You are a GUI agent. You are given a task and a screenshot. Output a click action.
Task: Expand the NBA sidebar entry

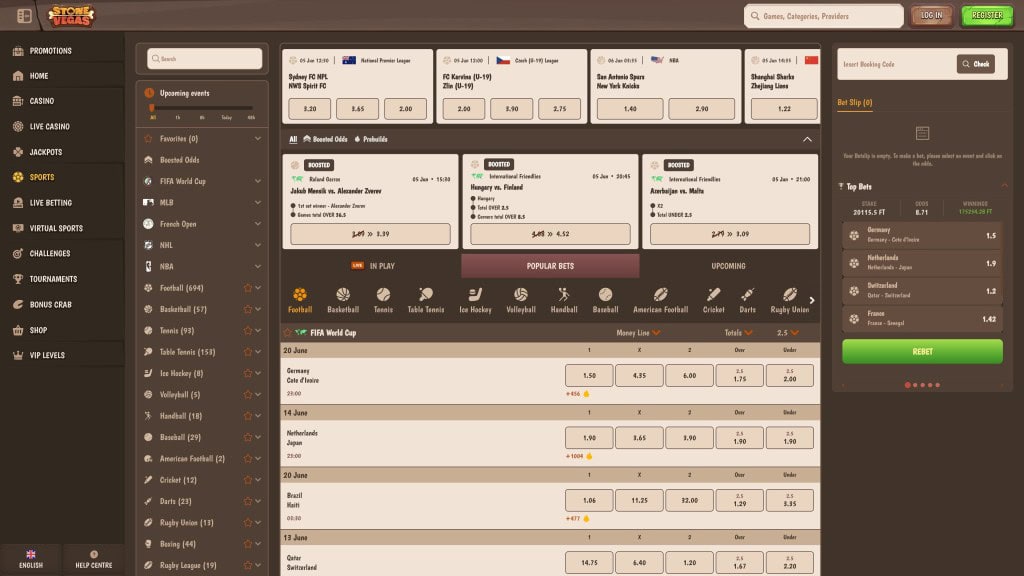point(258,266)
